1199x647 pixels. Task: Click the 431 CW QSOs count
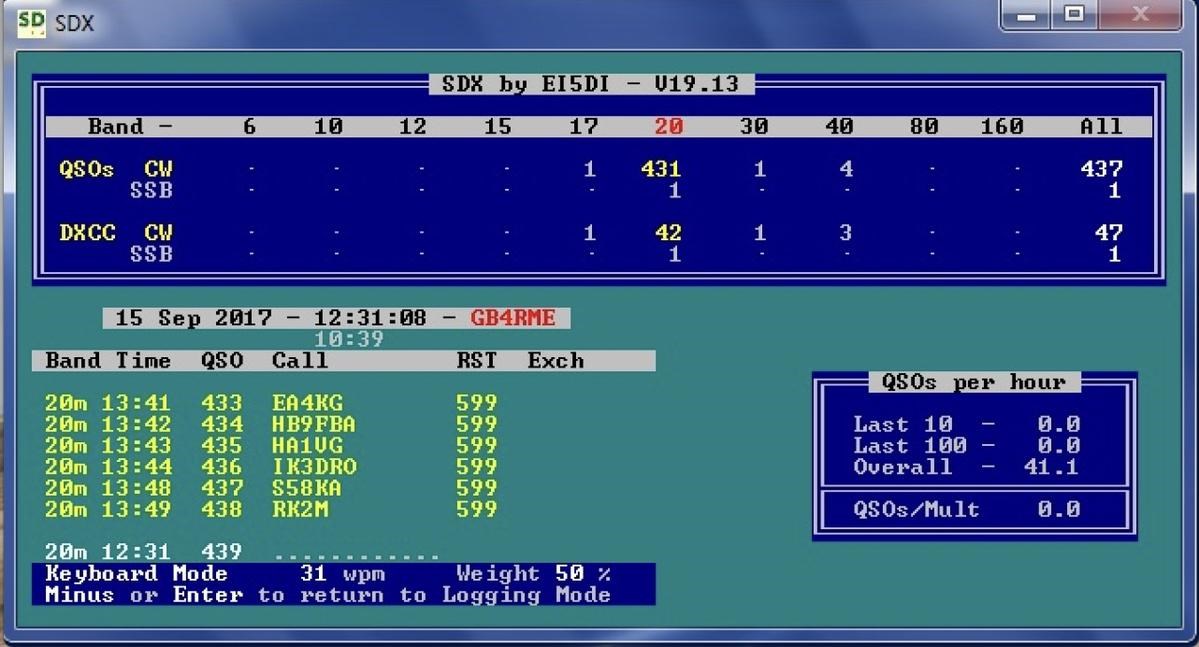click(661, 169)
